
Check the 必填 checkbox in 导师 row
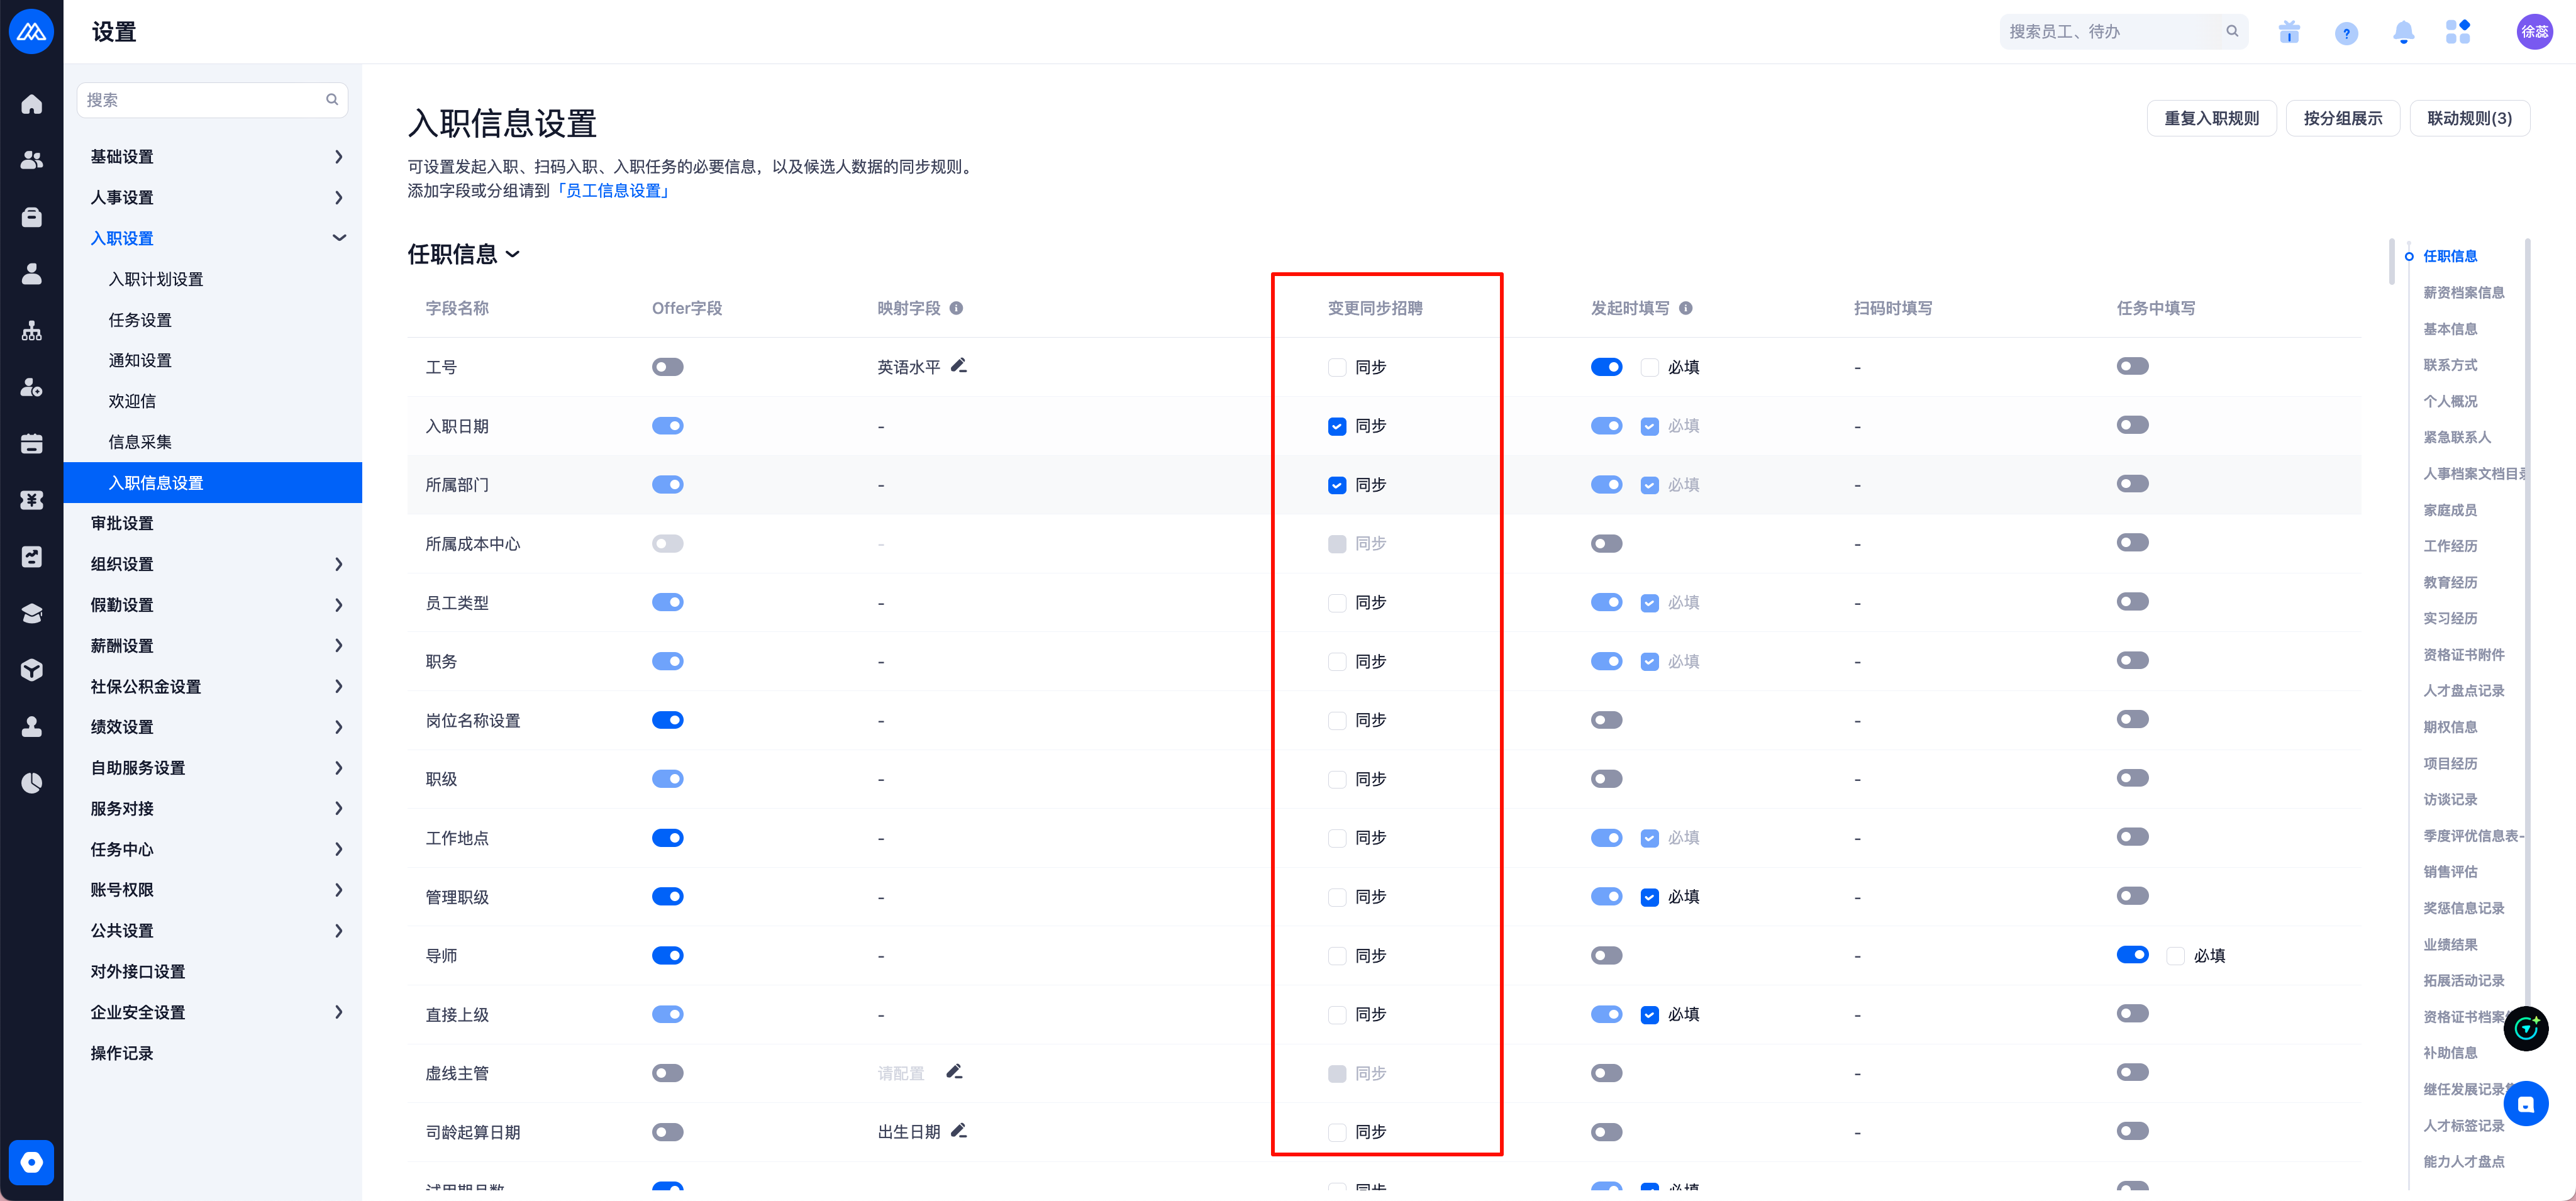[2175, 956]
